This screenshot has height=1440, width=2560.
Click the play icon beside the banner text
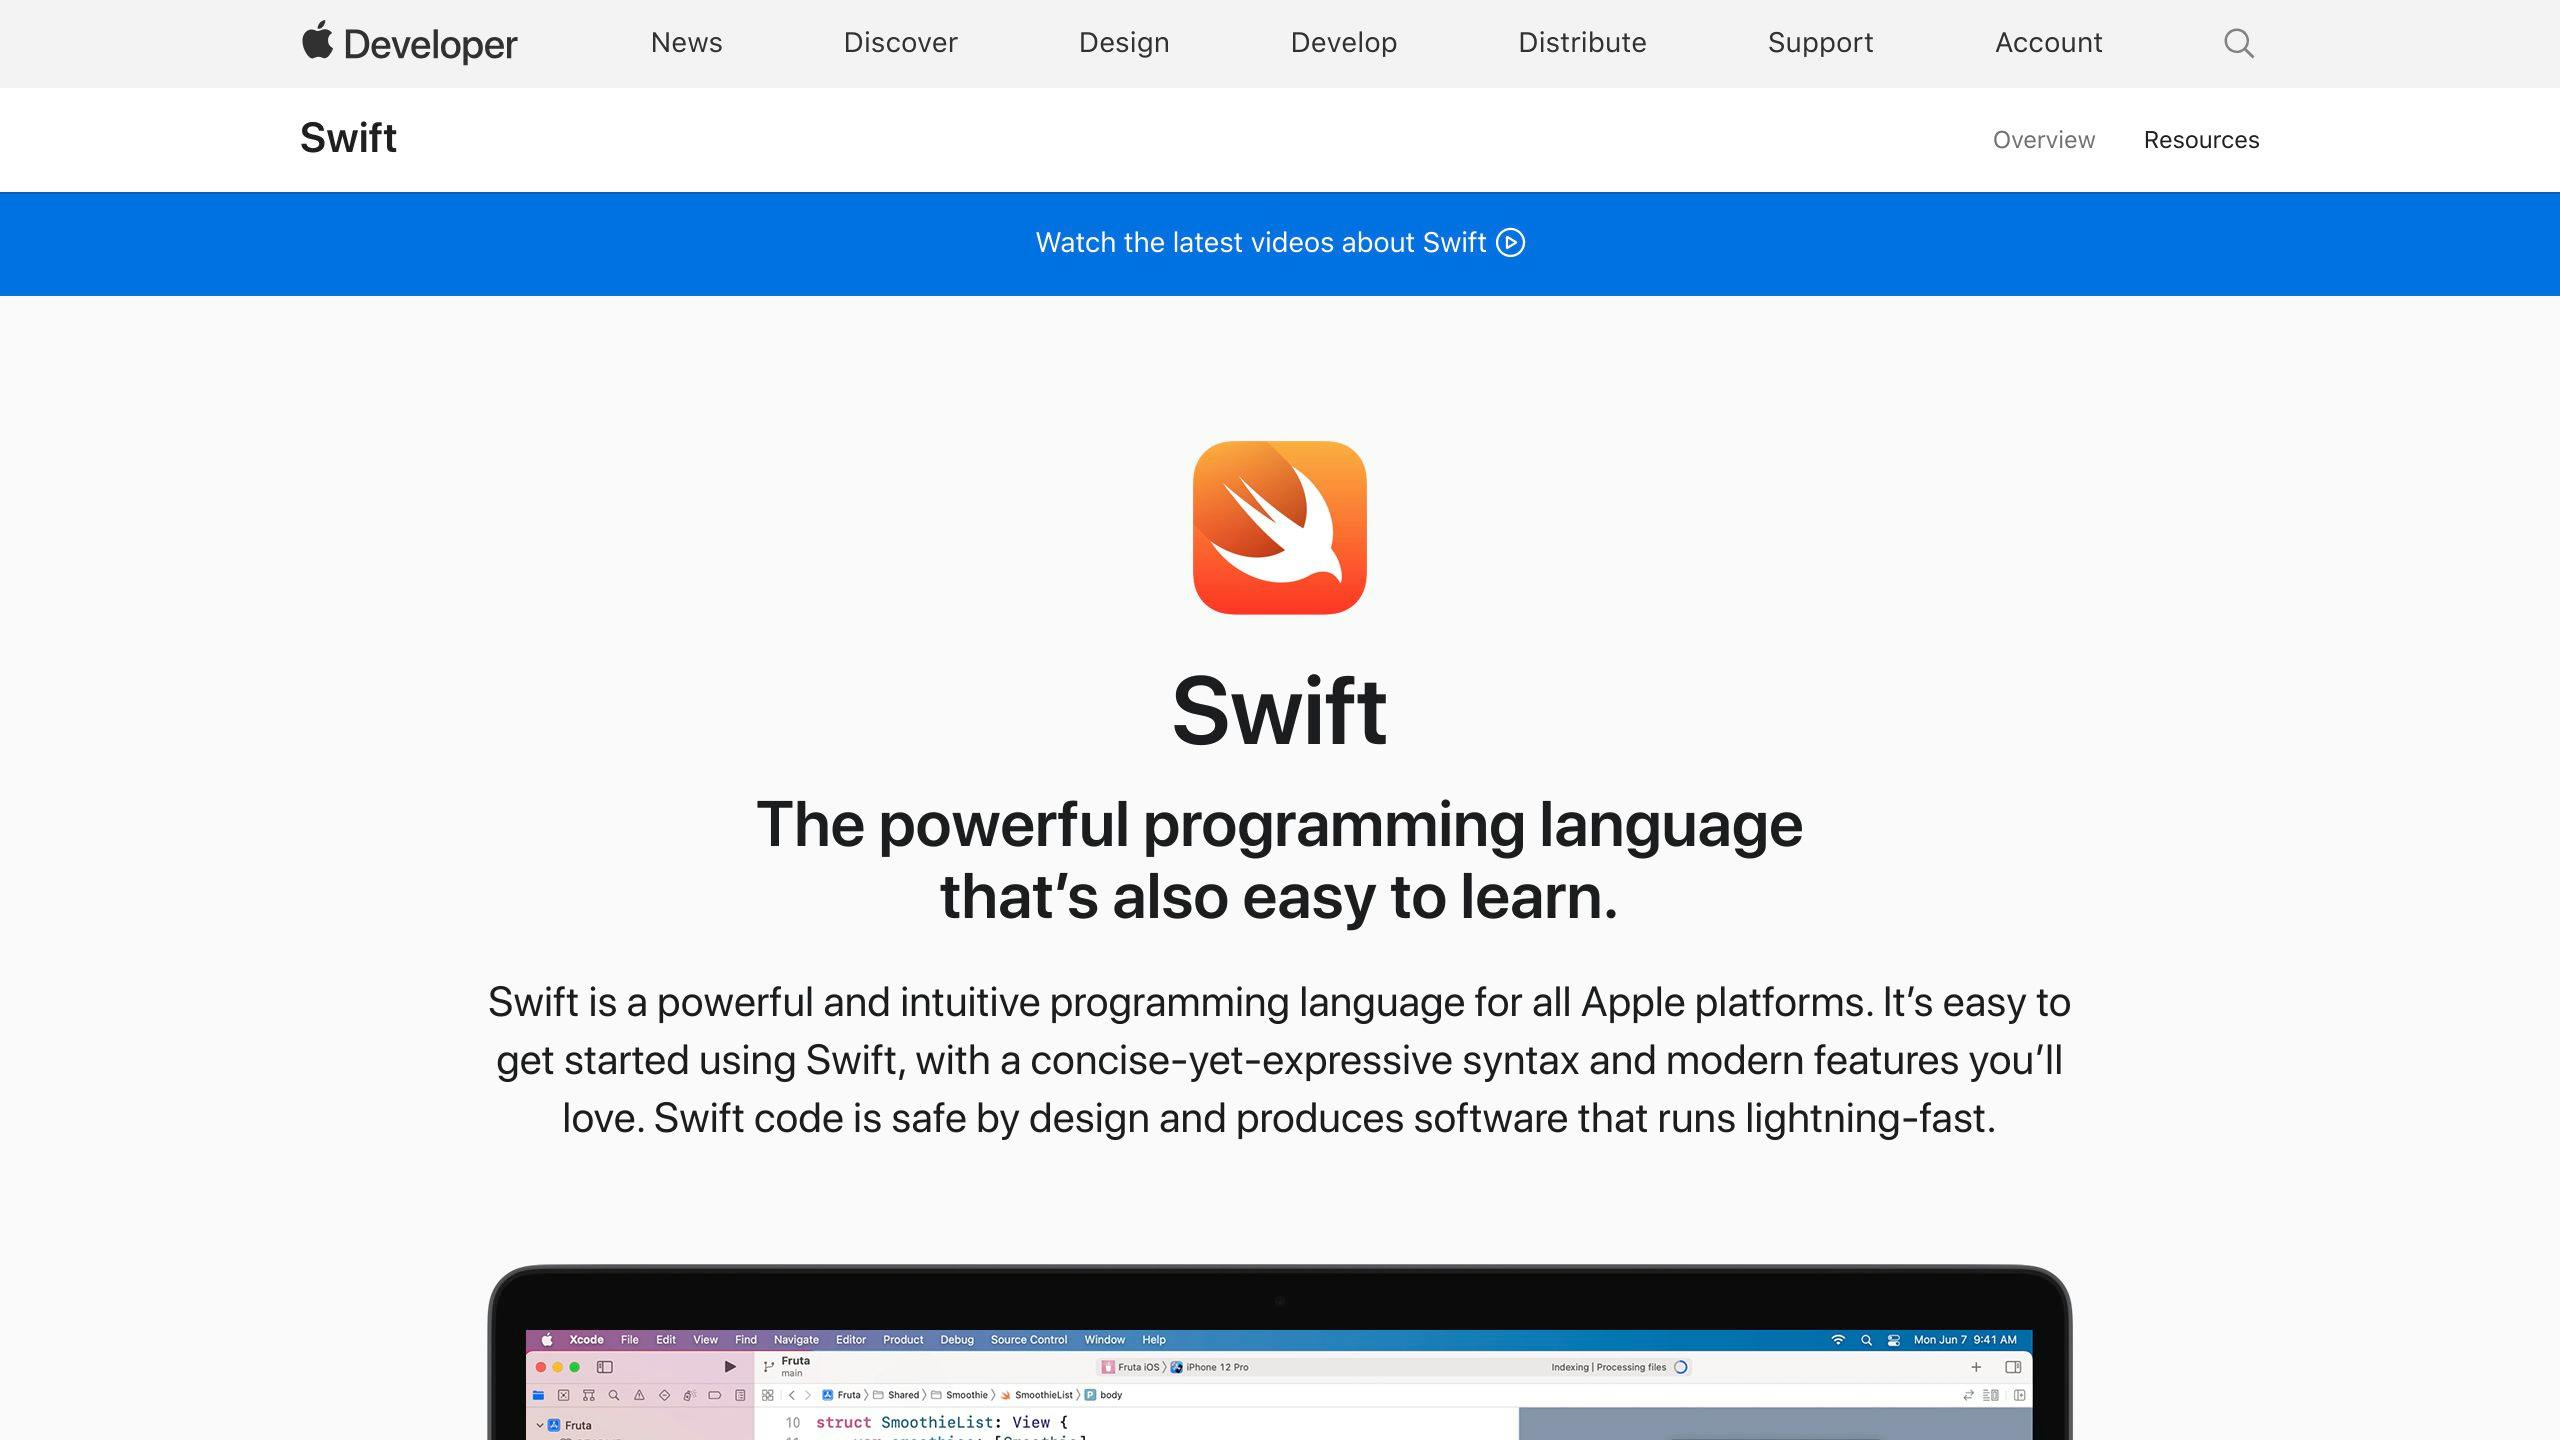pyautogui.click(x=1510, y=242)
